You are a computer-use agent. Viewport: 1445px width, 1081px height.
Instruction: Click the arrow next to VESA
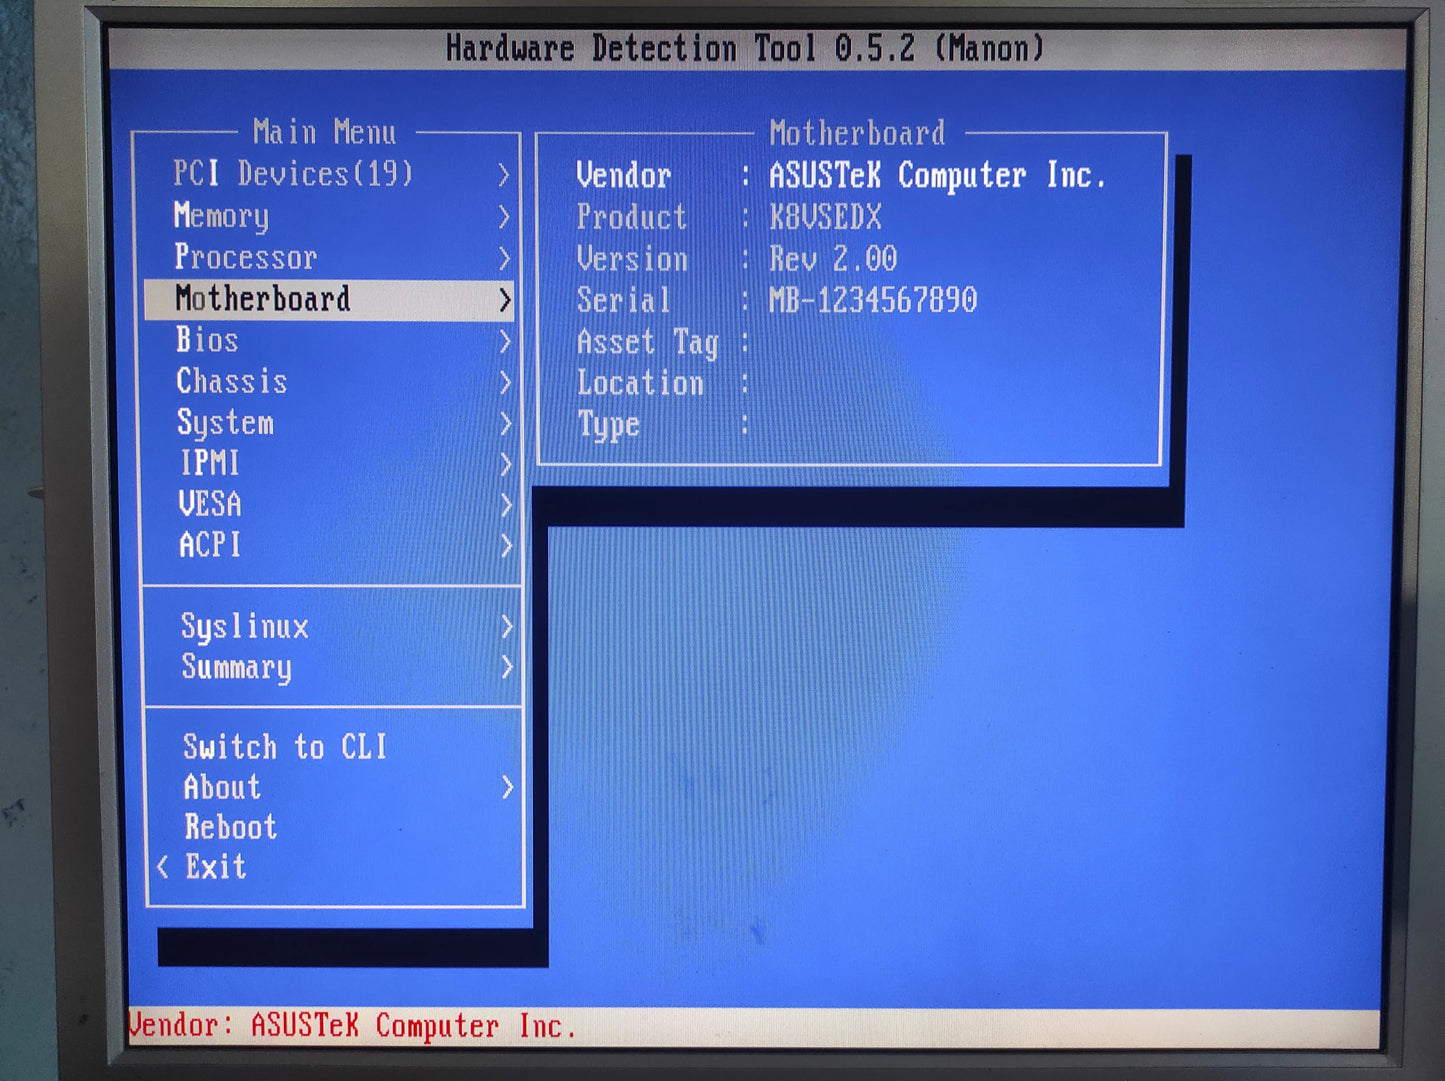point(506,505)
